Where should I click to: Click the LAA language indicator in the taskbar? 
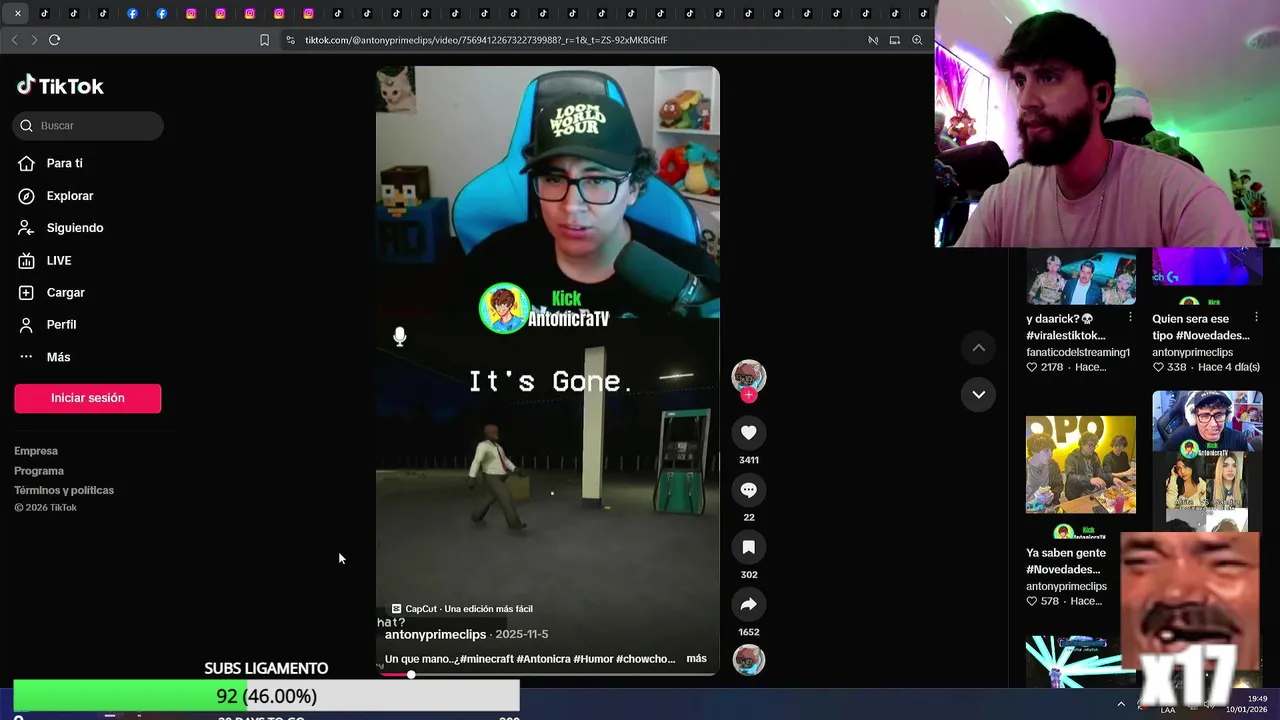pos(1168,709)
